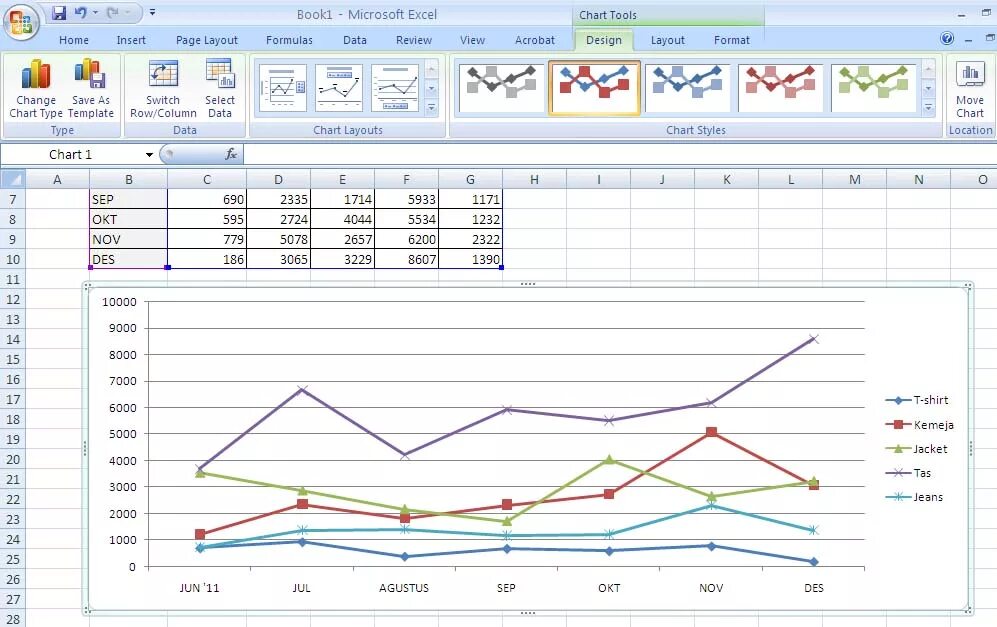
Task: Click Kemeja data point at NOV
Action: (712, 432)
